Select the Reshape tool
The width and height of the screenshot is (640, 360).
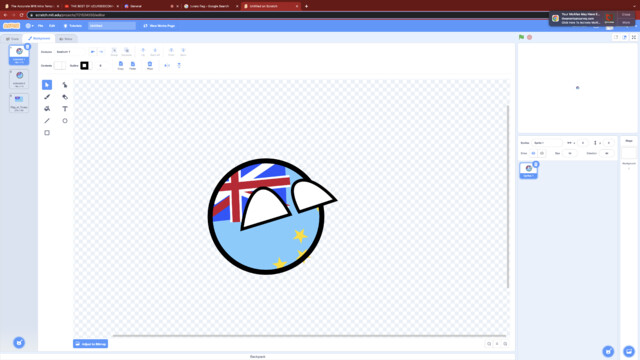(x=64, y=85)
